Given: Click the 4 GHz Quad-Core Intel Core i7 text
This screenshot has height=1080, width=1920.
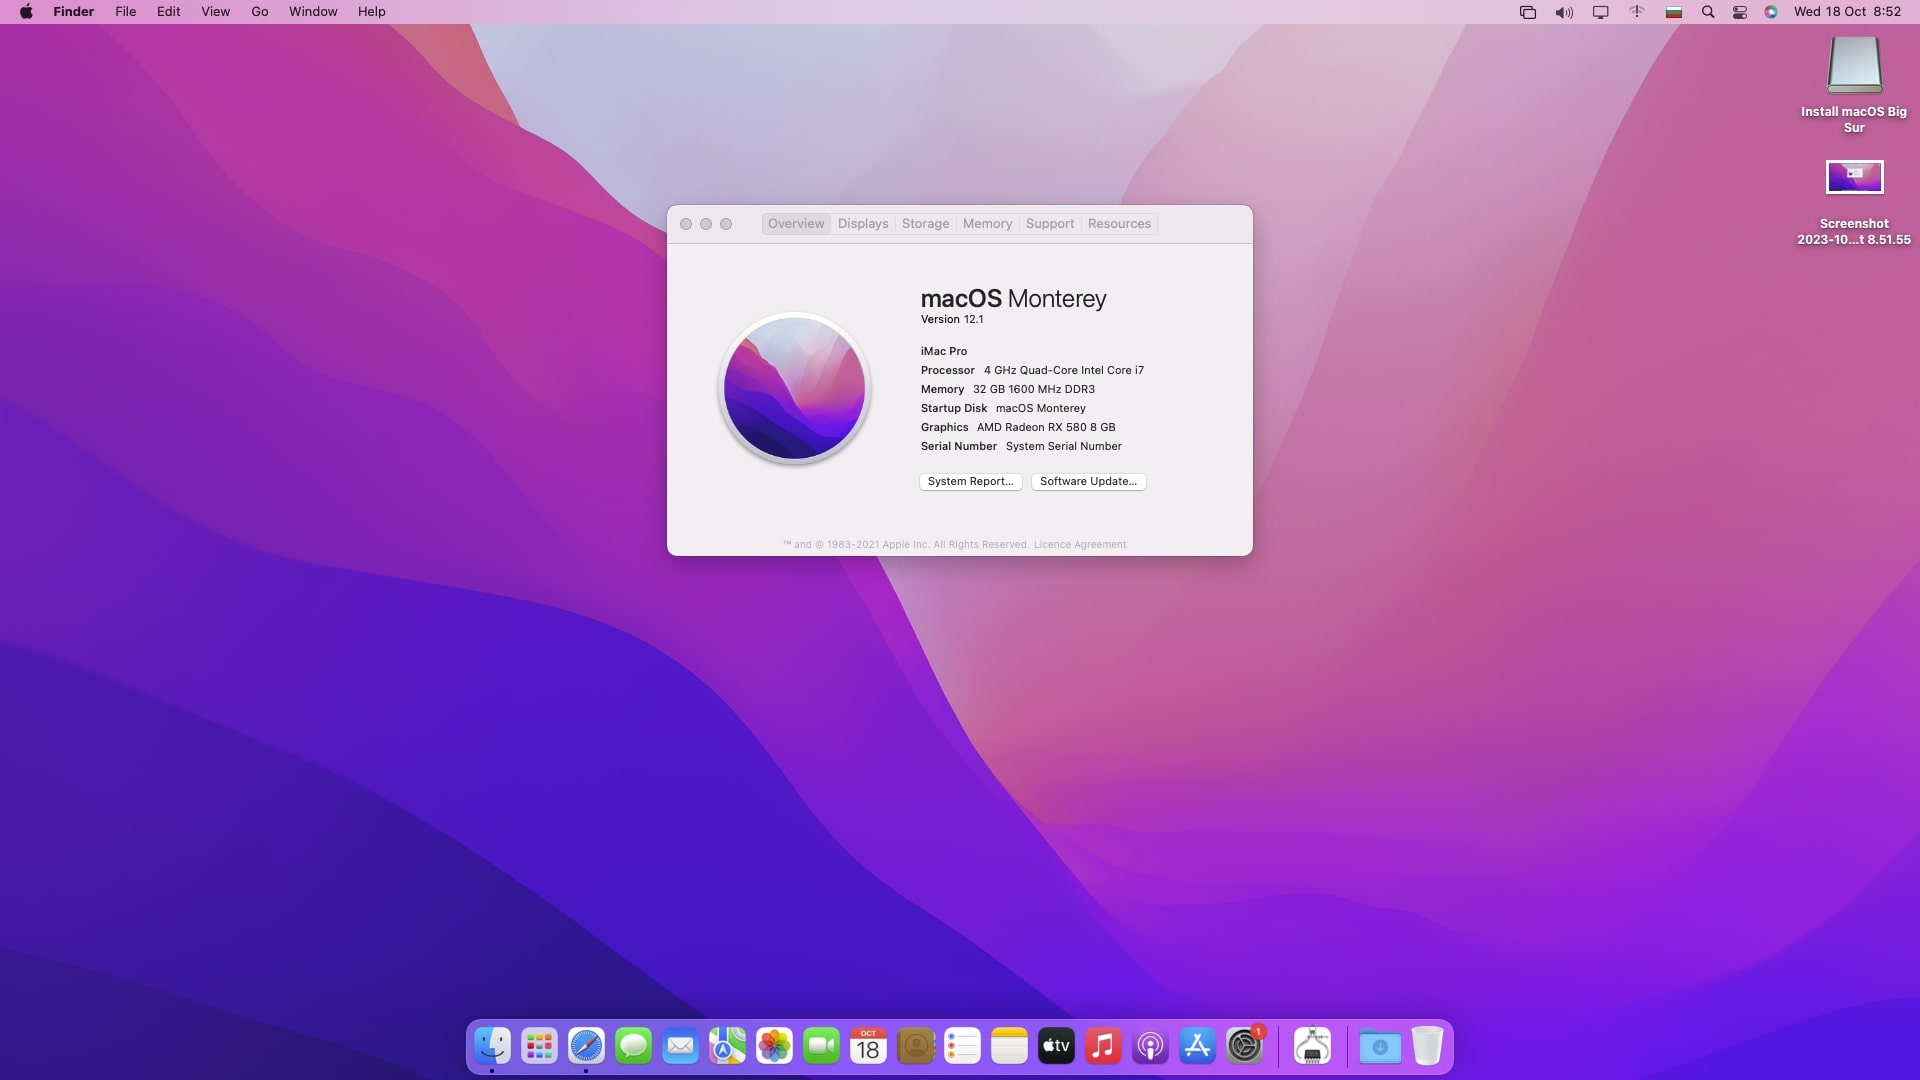Looking at the screenshot, I should (1064, 371).
